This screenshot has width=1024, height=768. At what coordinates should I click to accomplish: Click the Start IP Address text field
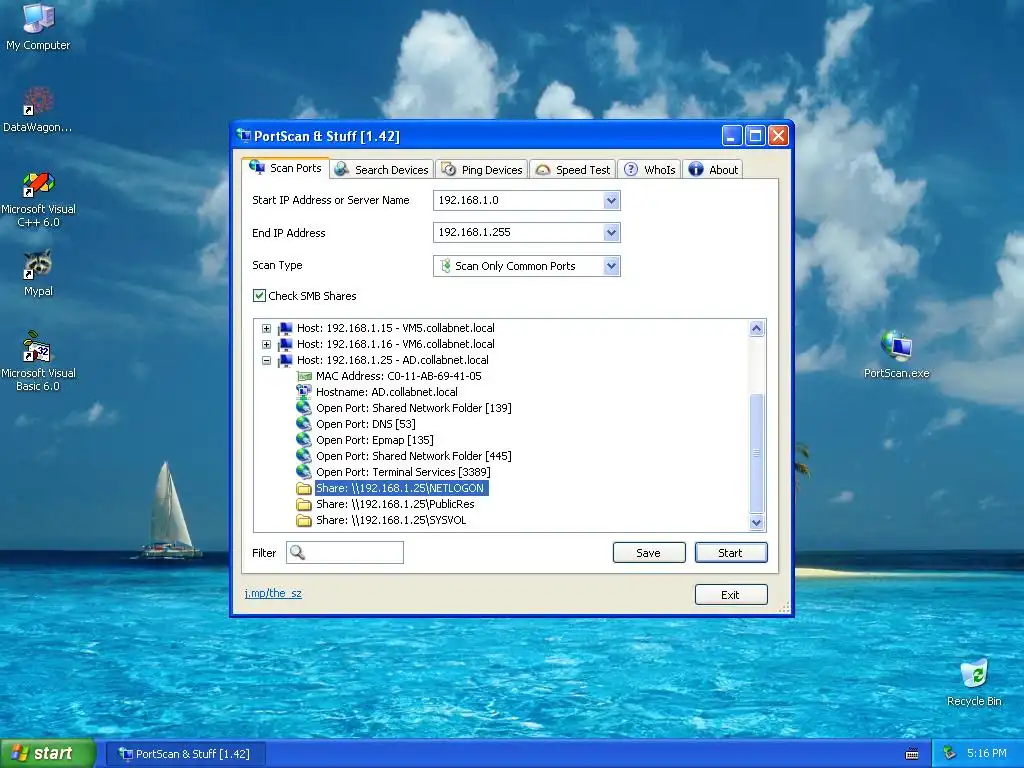[519, 200]
